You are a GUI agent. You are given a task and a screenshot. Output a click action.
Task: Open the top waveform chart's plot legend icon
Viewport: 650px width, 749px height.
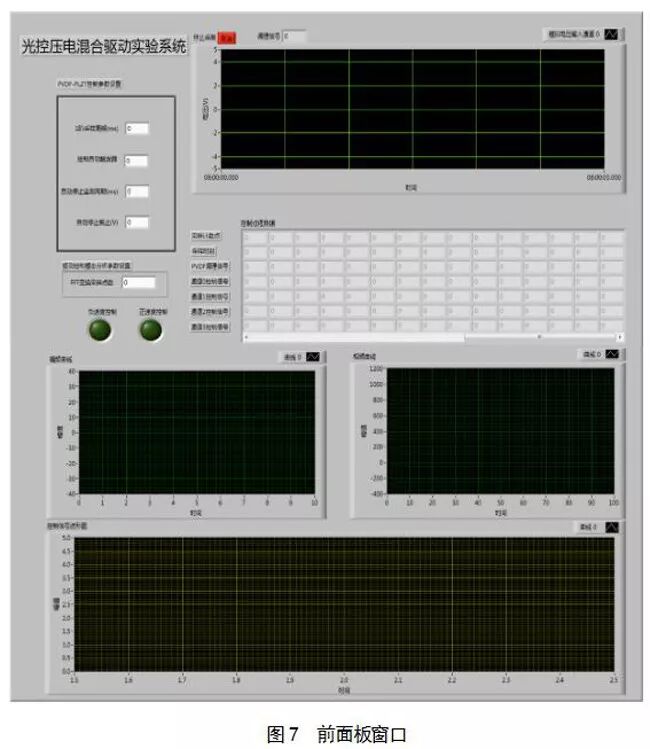click(x=611, y=34)
